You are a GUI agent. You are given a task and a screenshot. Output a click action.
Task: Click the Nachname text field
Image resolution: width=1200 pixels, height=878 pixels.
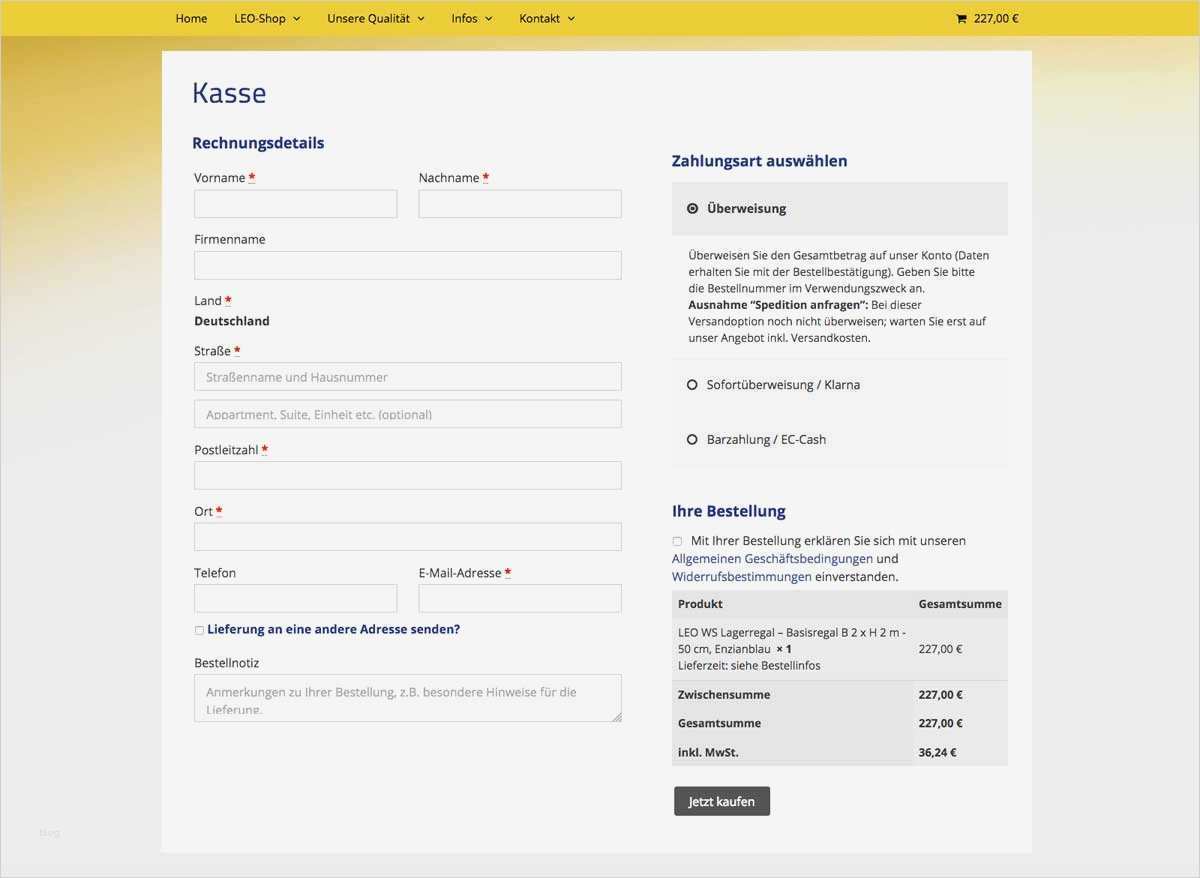(x=519, y=203)
